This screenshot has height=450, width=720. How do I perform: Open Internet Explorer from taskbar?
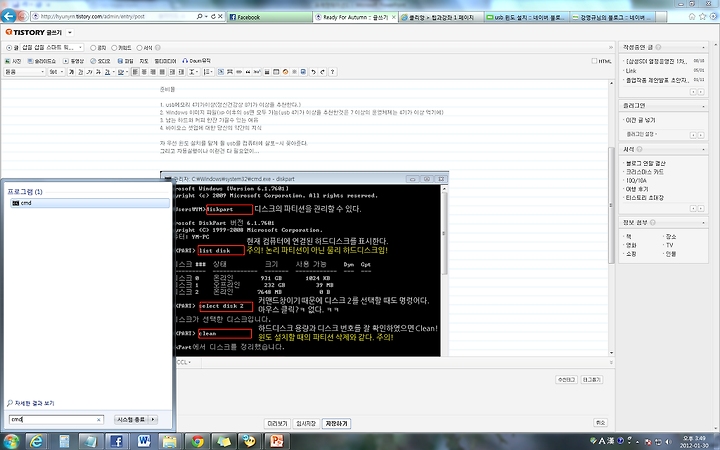coord(36,441)
